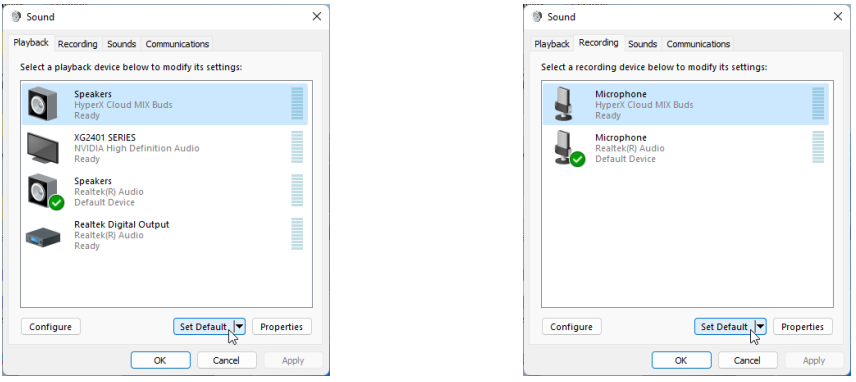Click active Recording tab in right window
Screen dimensions: 856x382
tap(598, 43)
